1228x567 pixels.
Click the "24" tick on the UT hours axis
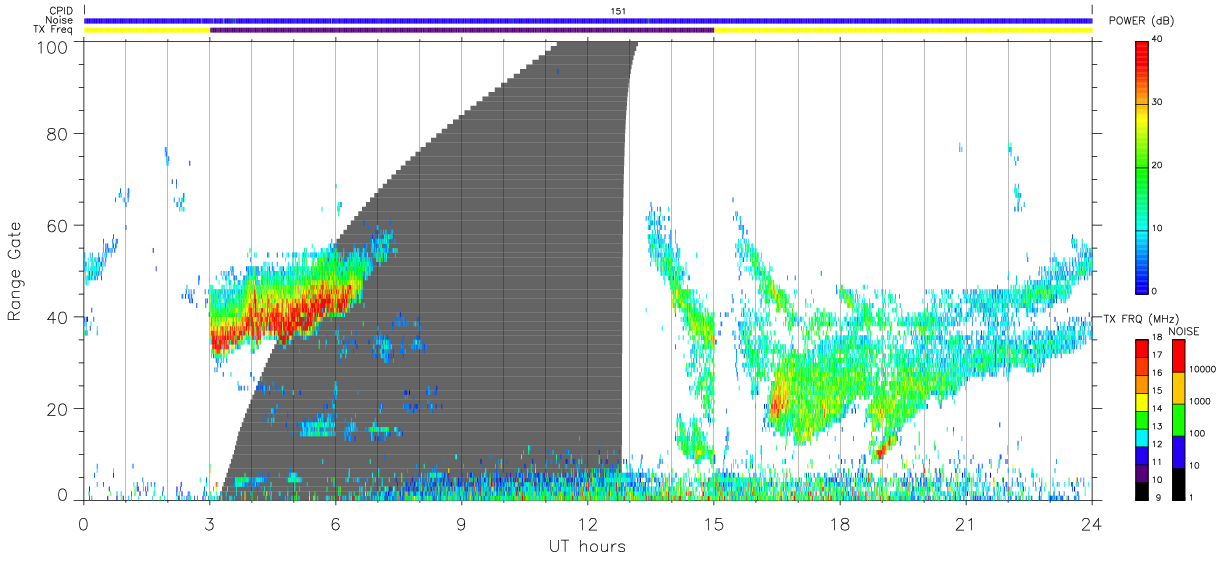coord(1092,524)
